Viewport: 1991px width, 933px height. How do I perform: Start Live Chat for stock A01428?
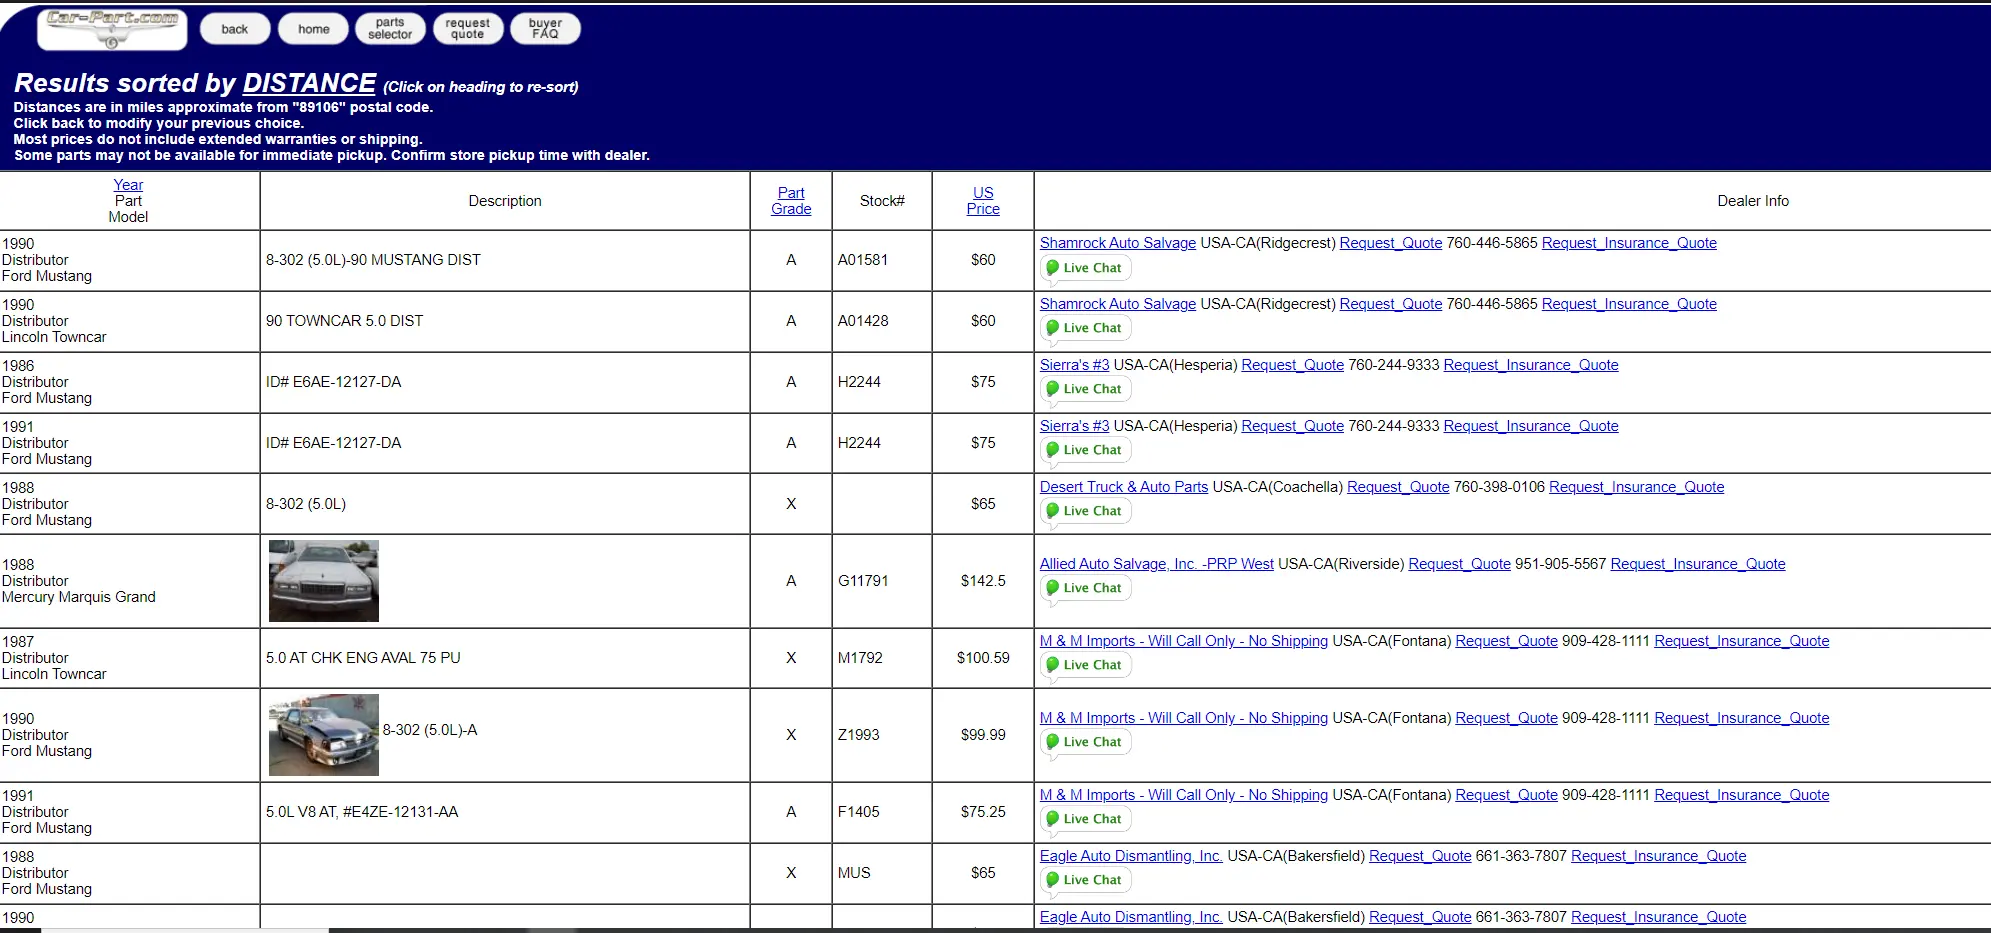pos(1085,328)
